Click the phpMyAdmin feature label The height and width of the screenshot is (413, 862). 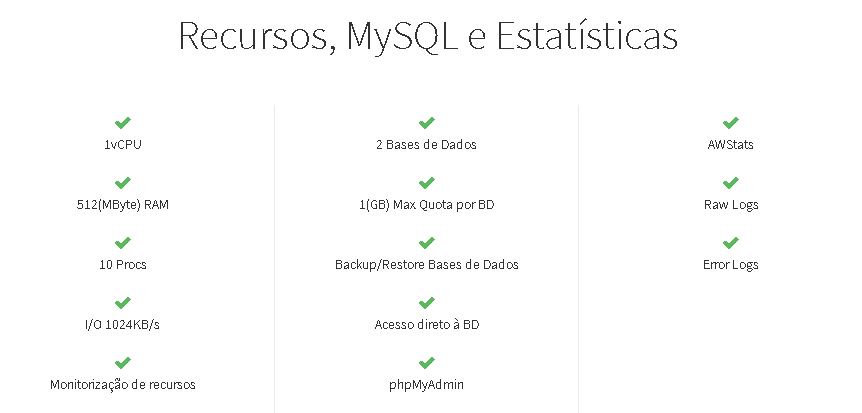[427, 384]
